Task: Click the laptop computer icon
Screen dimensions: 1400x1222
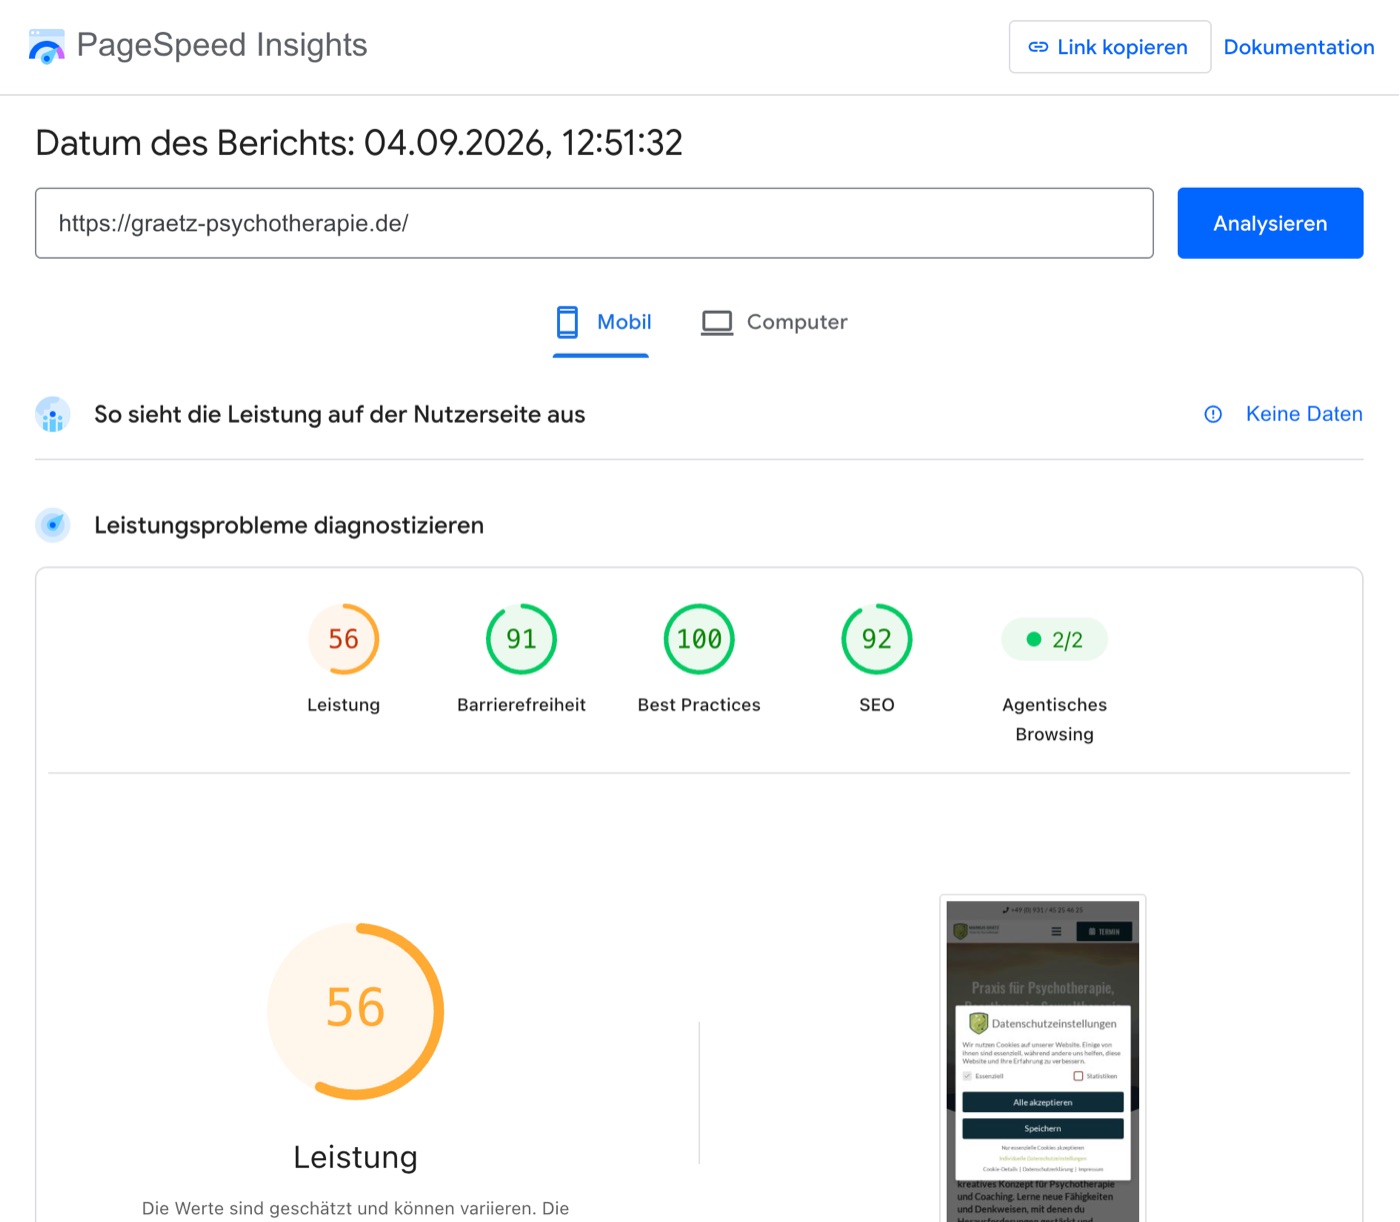Action: 717,322
